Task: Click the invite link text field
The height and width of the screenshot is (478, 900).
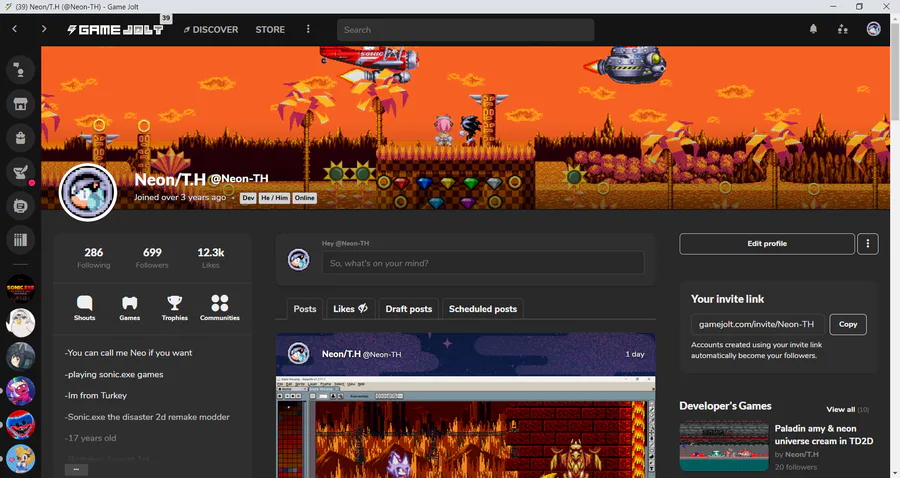Action: 758,324
